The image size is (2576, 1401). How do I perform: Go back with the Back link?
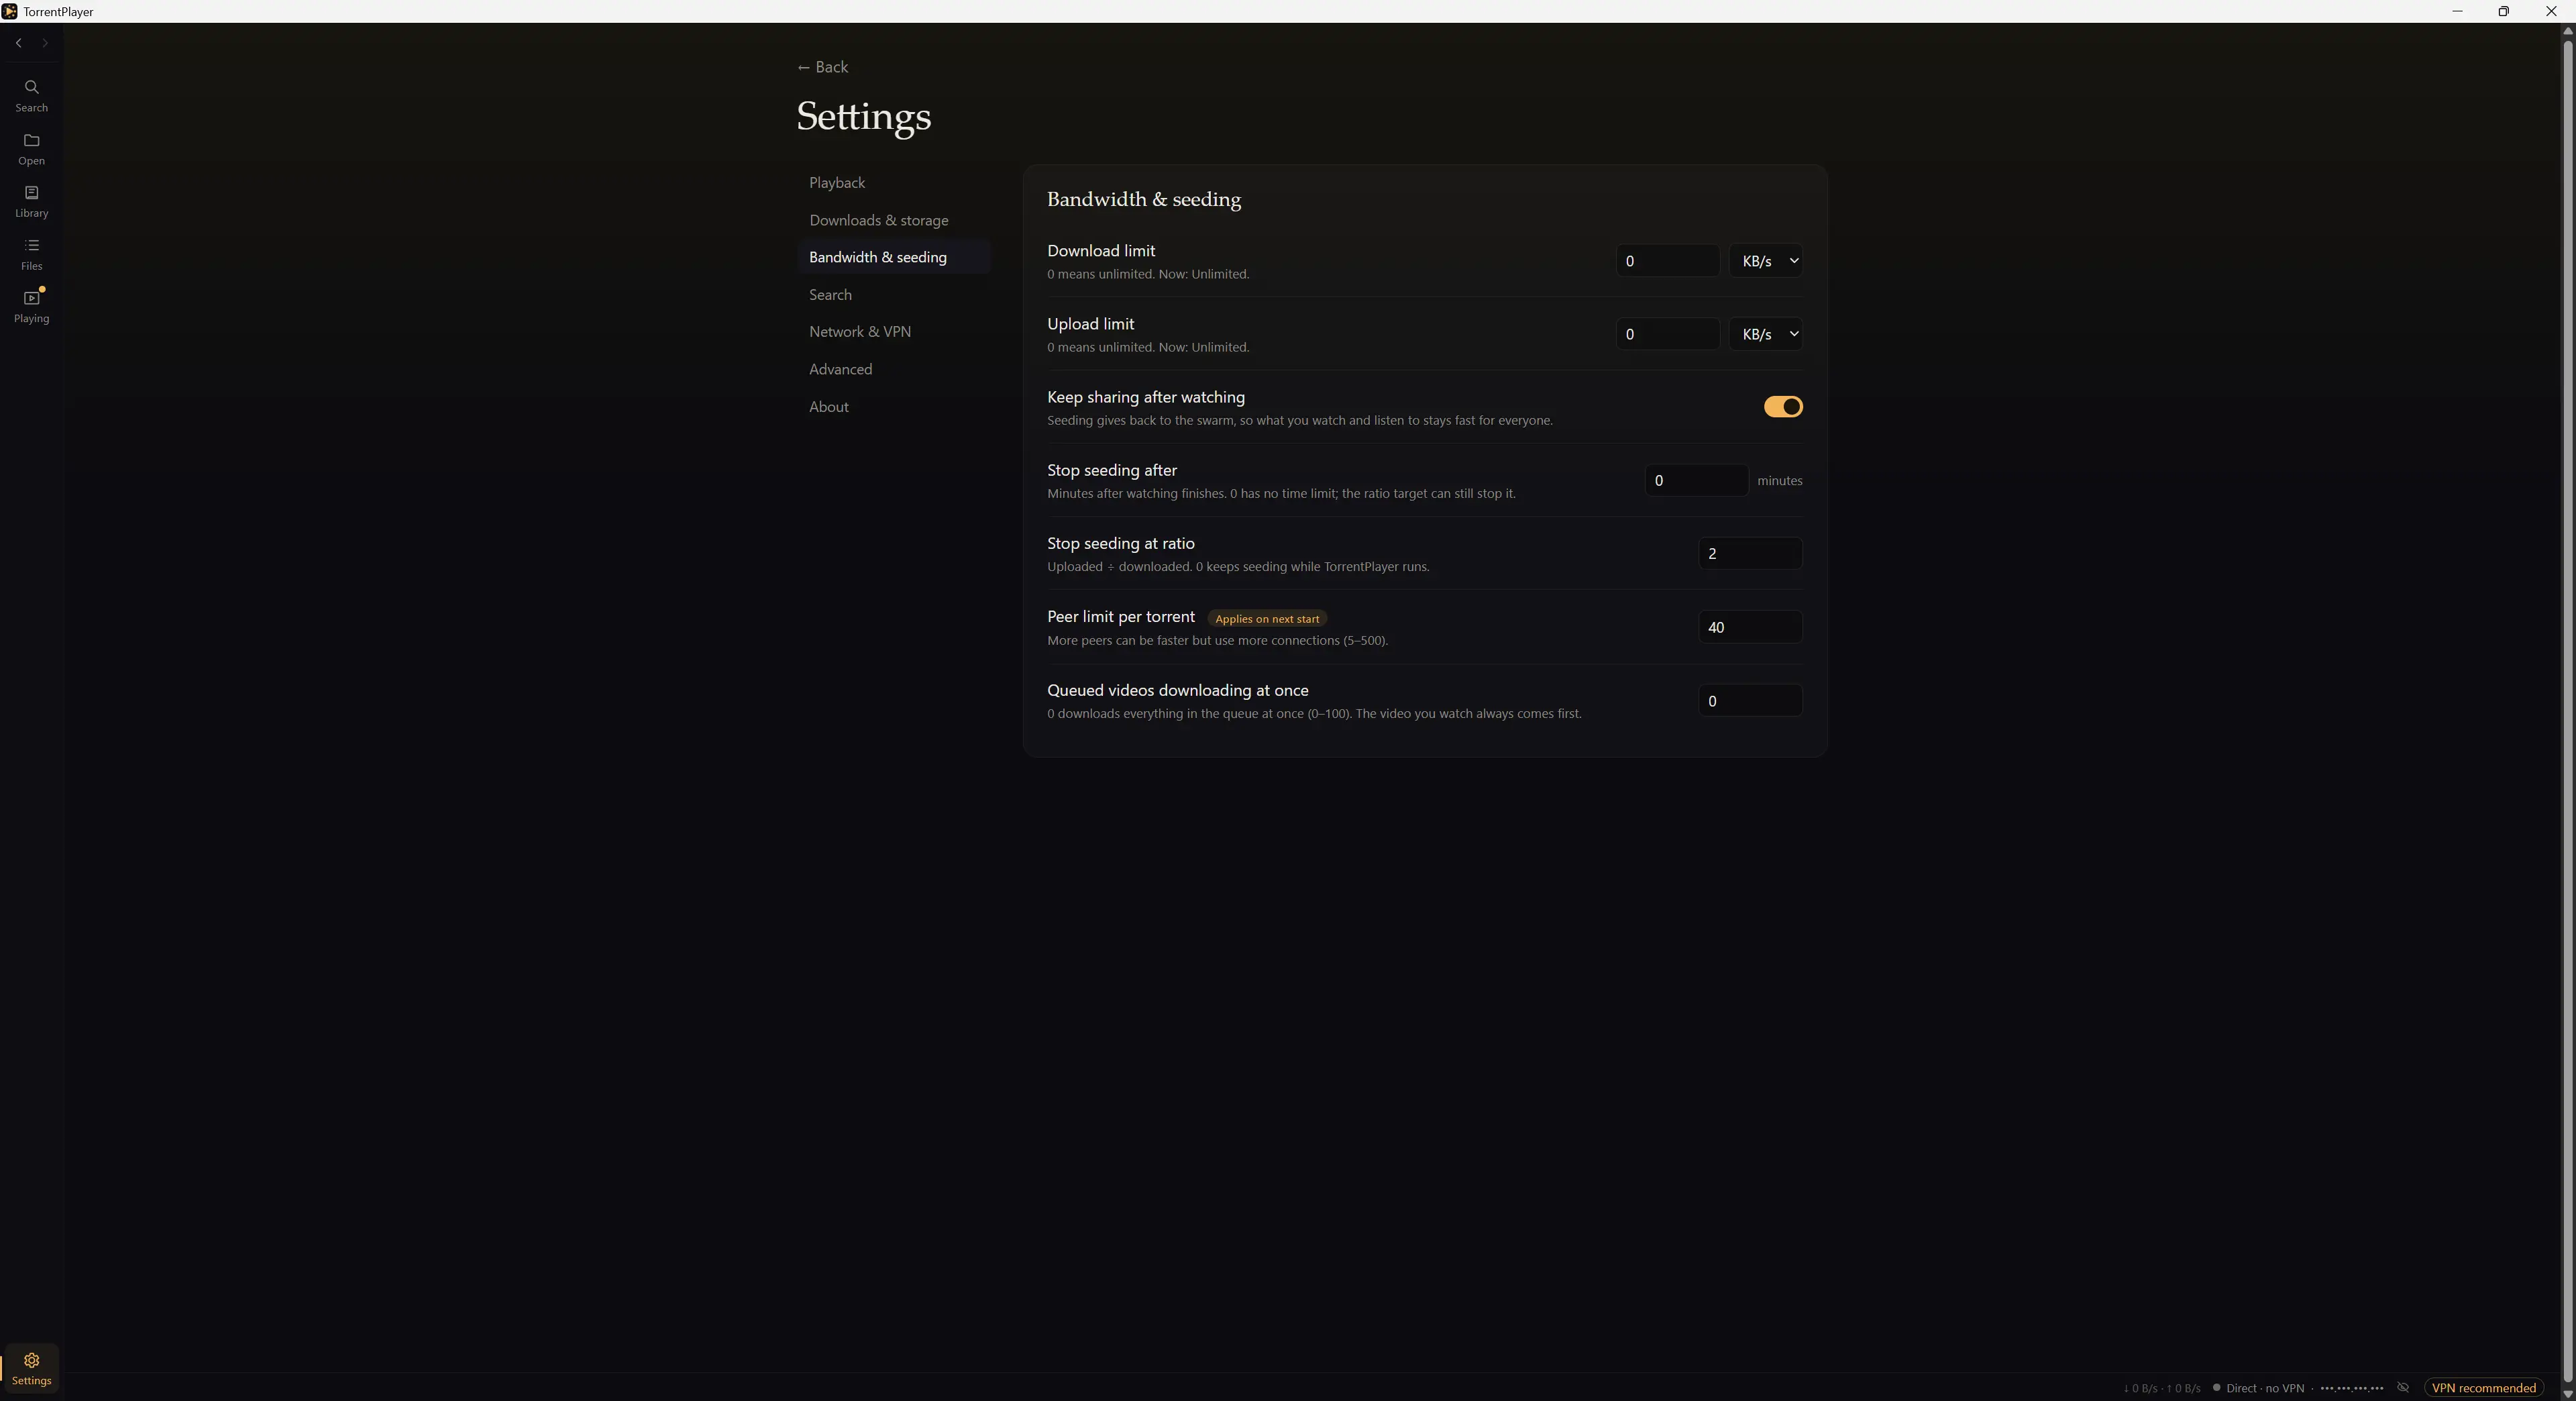pos(822,67)
